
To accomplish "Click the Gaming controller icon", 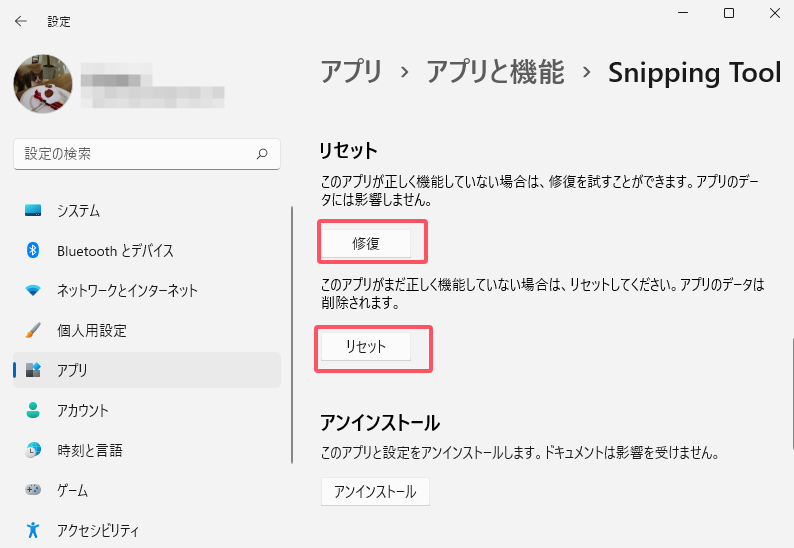I will point(33,491).
